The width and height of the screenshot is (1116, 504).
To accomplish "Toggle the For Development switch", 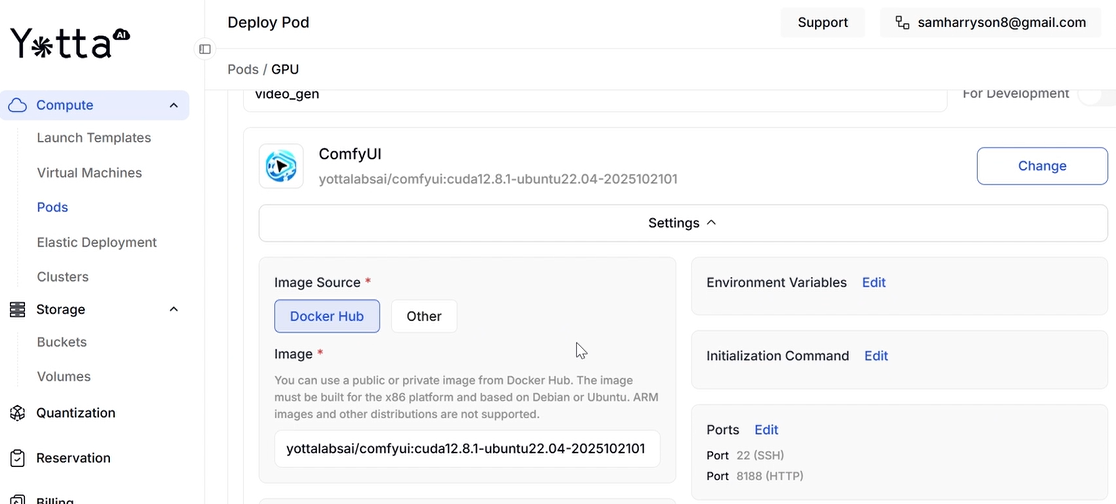I will [x=1098, y=94].
